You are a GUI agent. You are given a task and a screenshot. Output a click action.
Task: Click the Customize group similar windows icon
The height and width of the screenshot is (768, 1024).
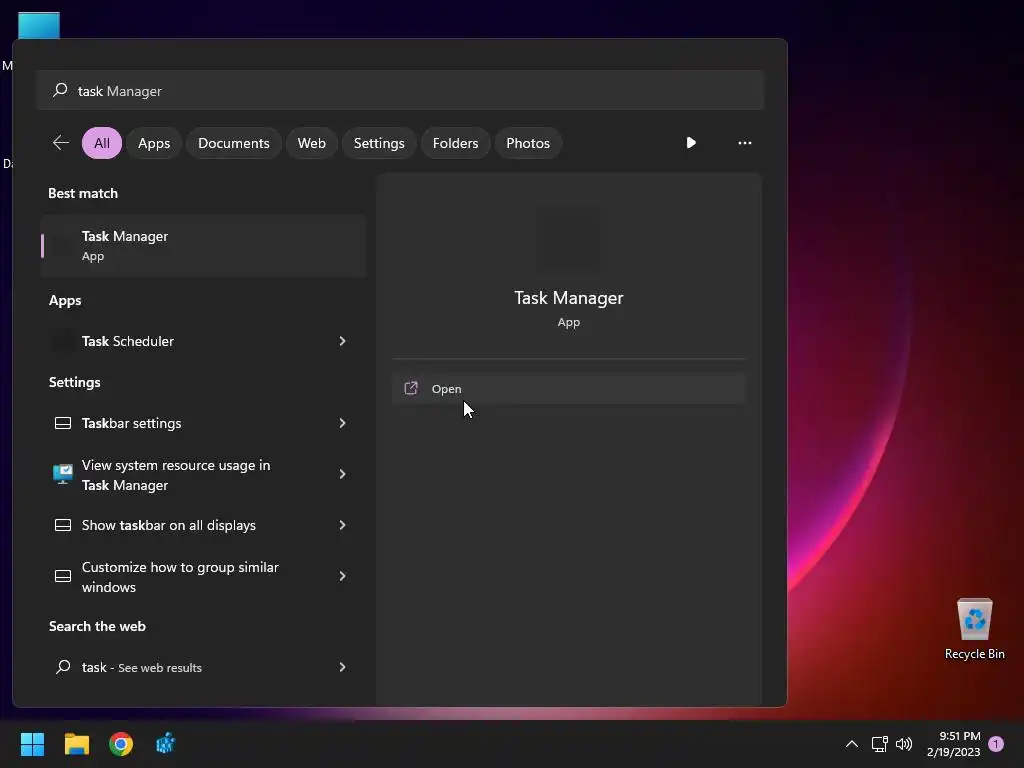(x=63, y=576)
